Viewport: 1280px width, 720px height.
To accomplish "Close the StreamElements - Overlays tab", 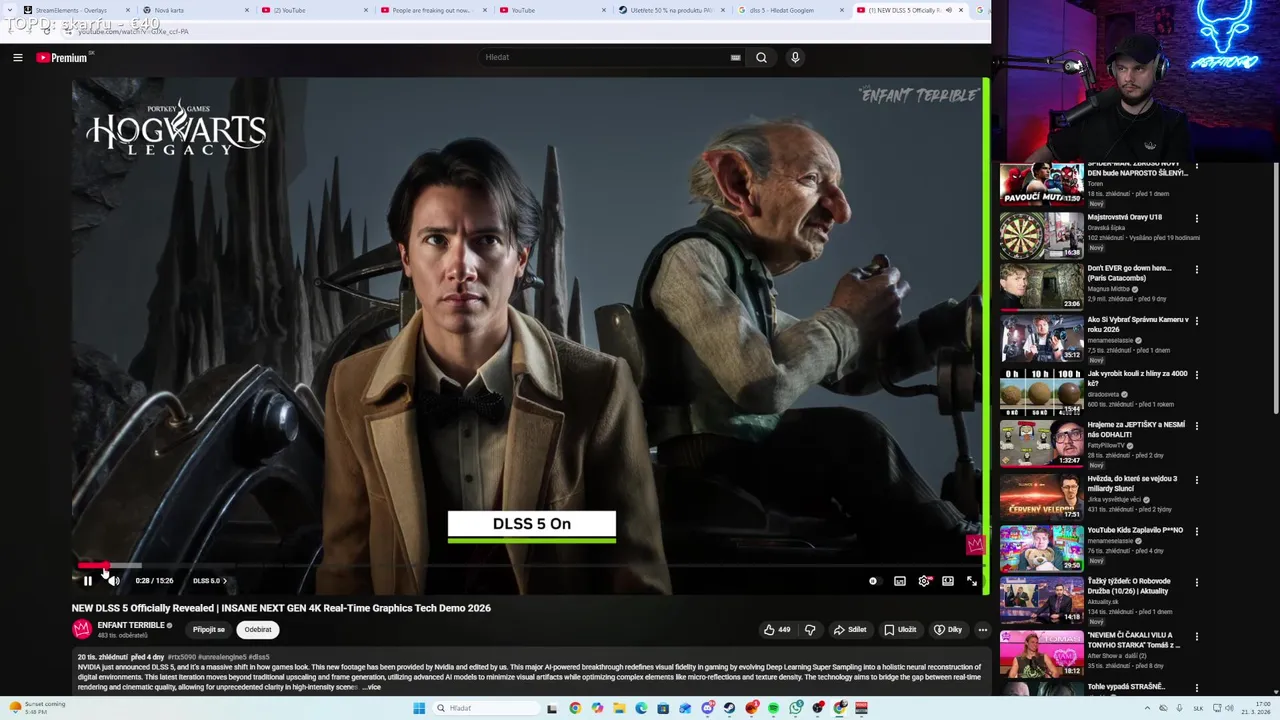I will pos(127,10).
